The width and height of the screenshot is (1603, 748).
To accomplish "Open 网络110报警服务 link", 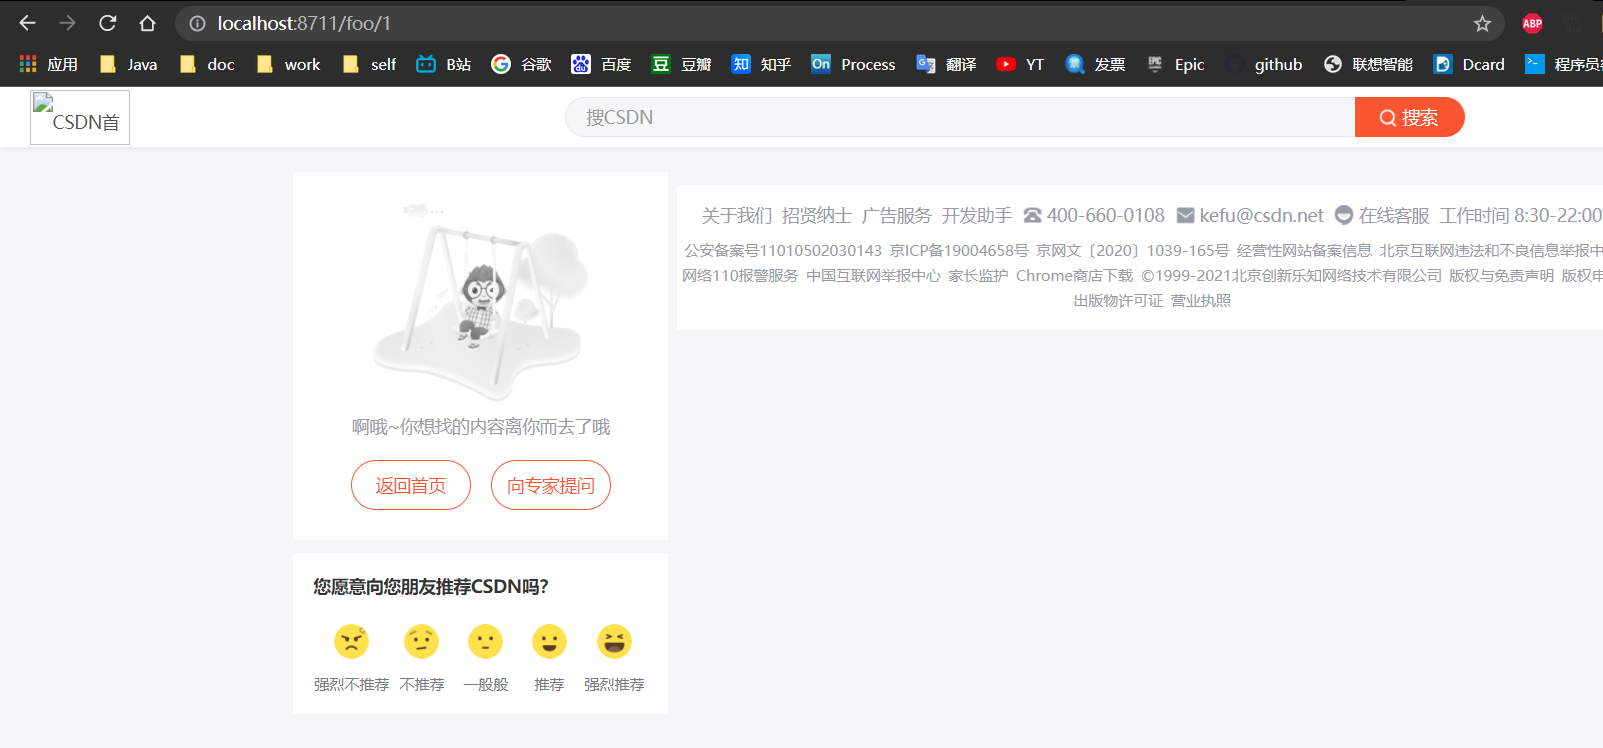I will [x=740, y=275].
